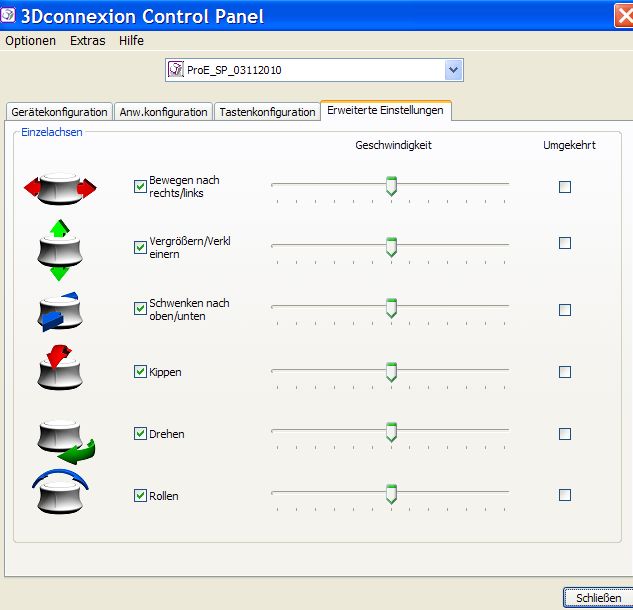Uncheck Vergrößern/Verkleinern axis
The width and height of the screenshot is (633, 610).
pyautogui.click(x=140, y=247)
